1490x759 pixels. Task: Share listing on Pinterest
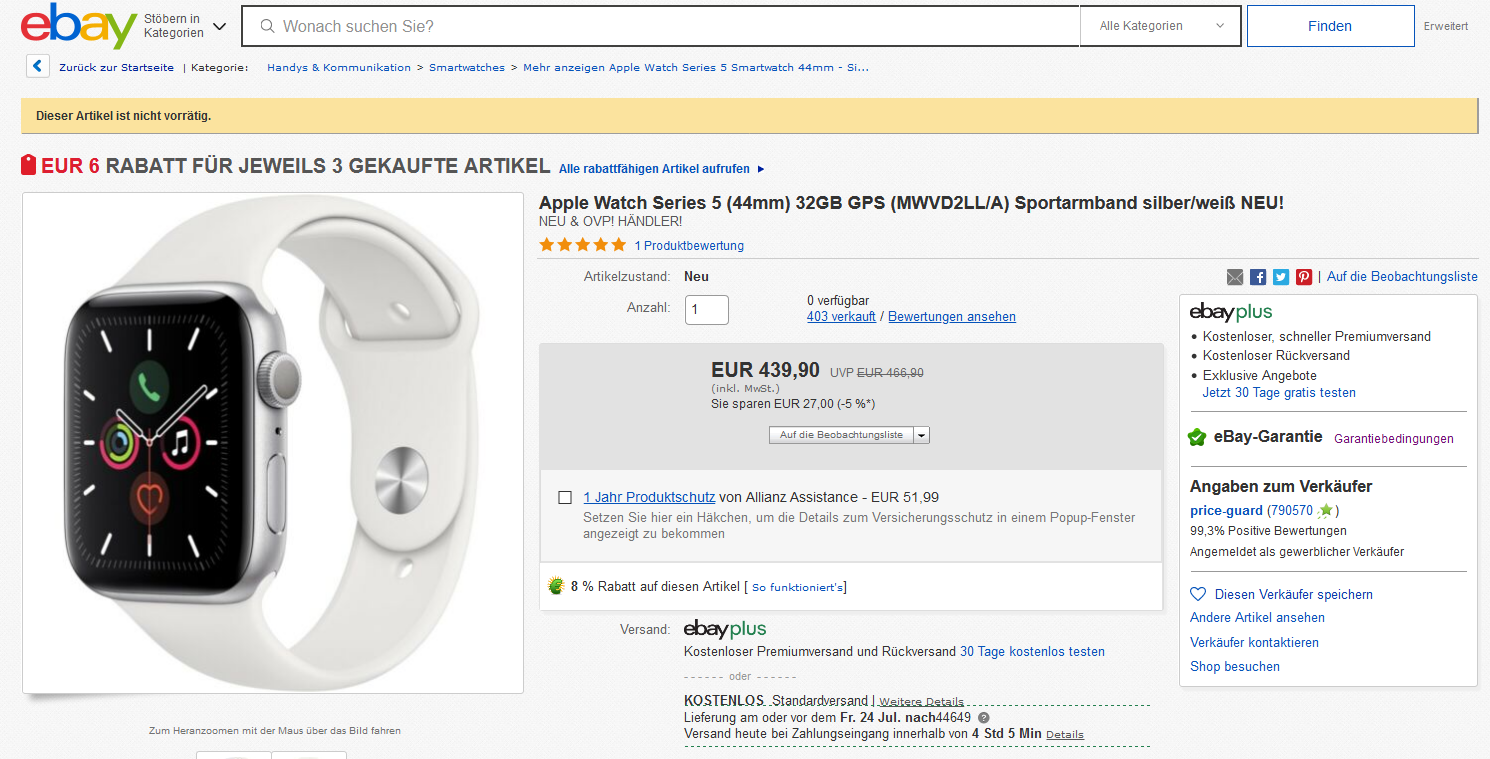[x=1304, y=277]
